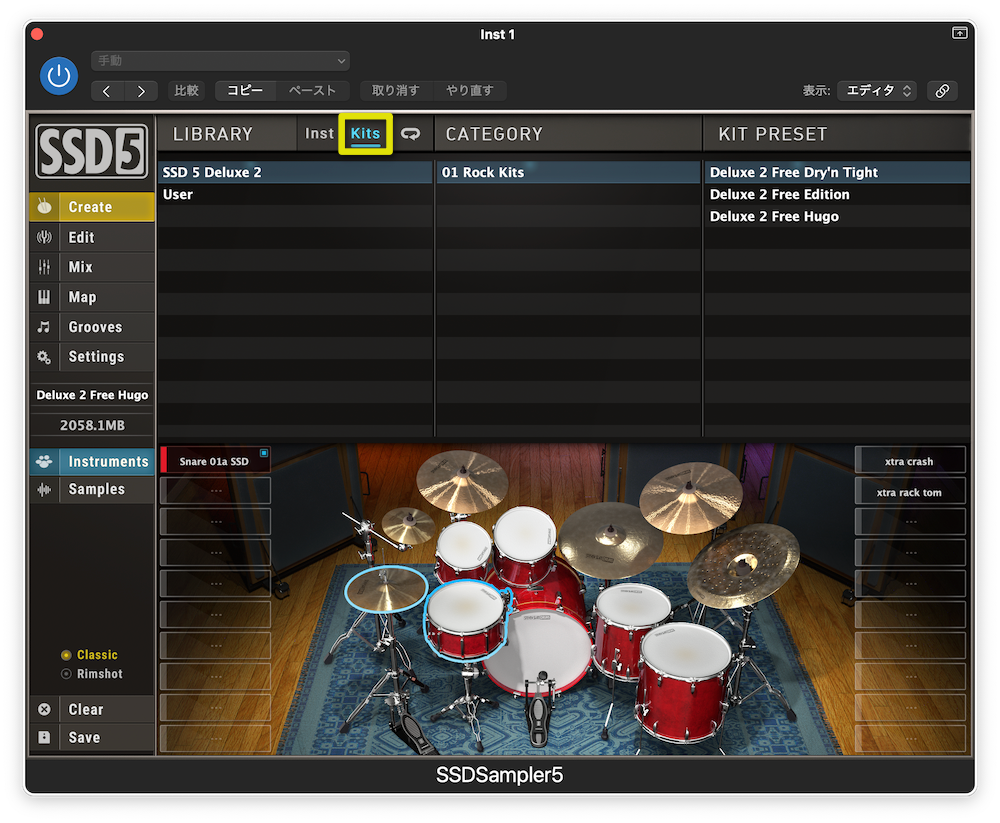The image size is (1000, 823).
Task: Go to the next preset arrow
Action: (x=140, y=91)
